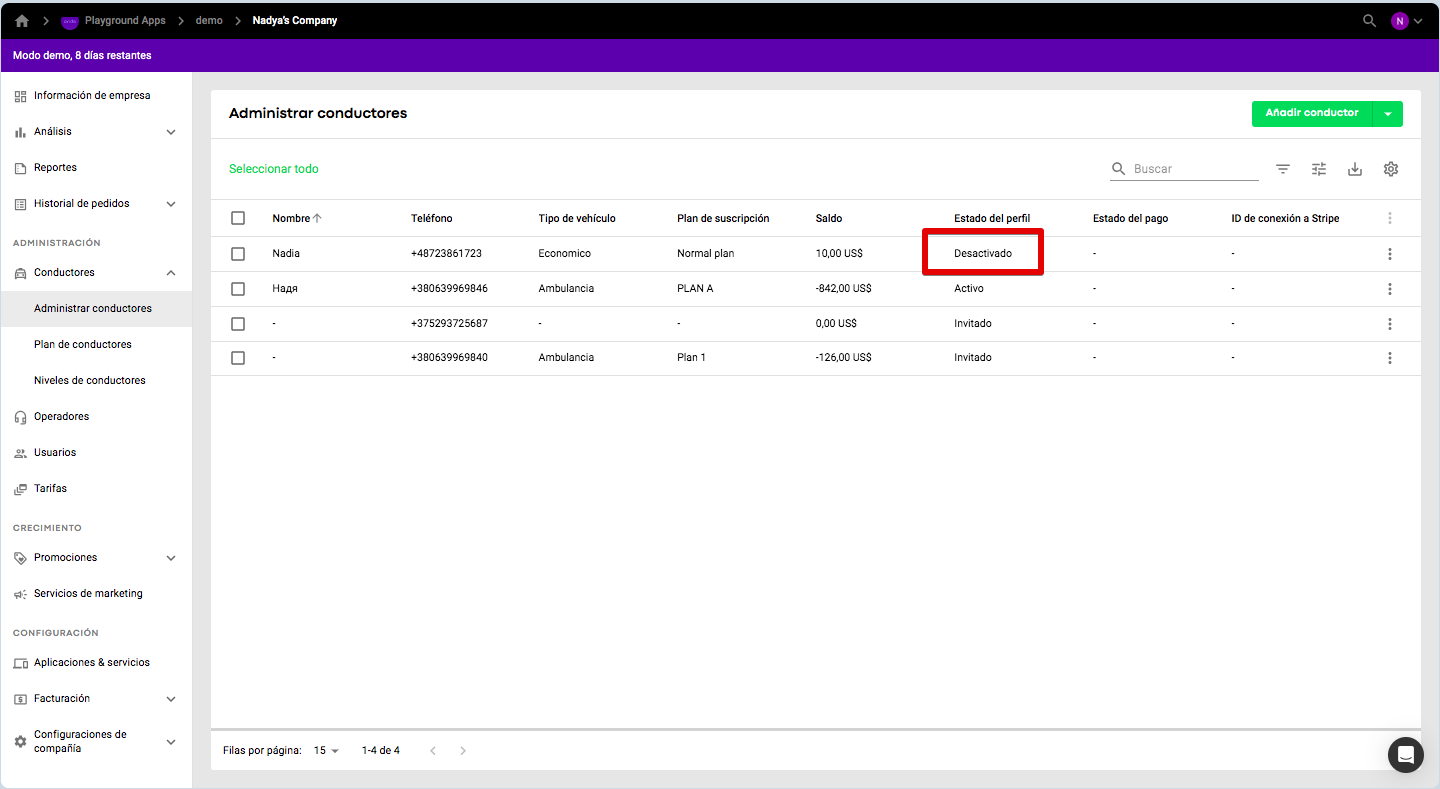Screen dimensions: 1440x789
Task: Click Nadya's Company breadcrumb
Action: [x=295, y=21]
